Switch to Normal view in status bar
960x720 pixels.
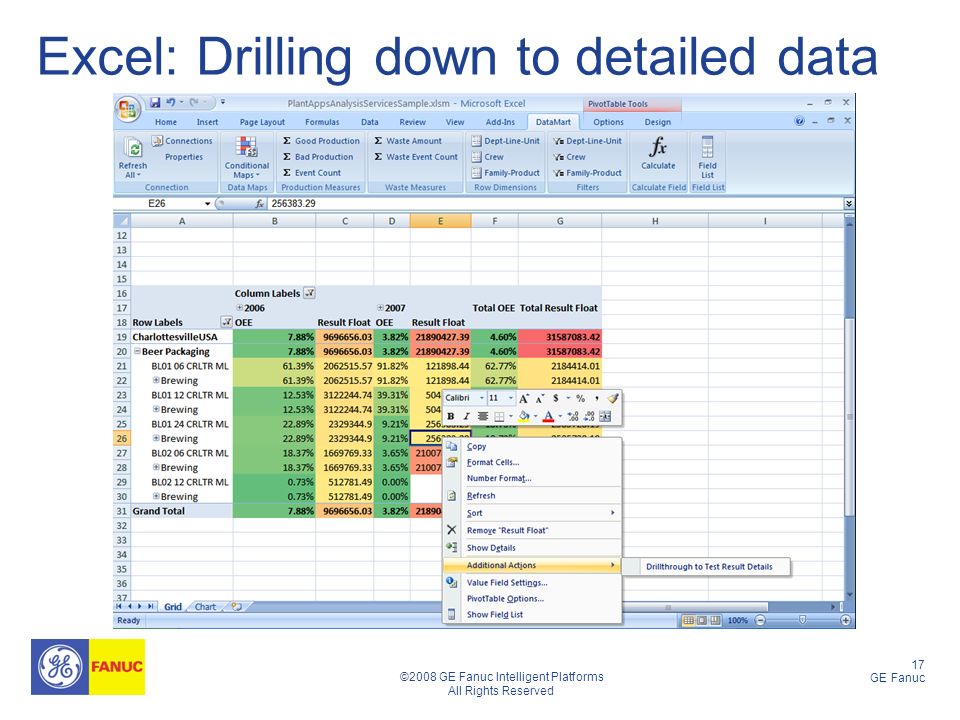(x=688, y=620)
